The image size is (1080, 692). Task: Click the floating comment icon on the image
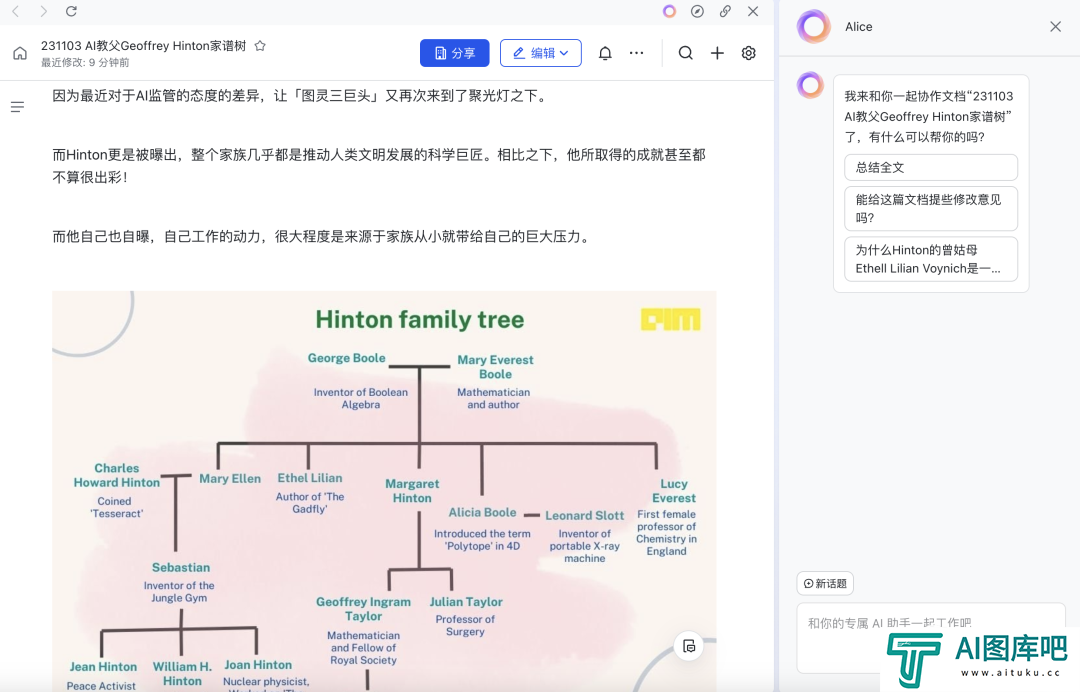[x=689, y=646]
